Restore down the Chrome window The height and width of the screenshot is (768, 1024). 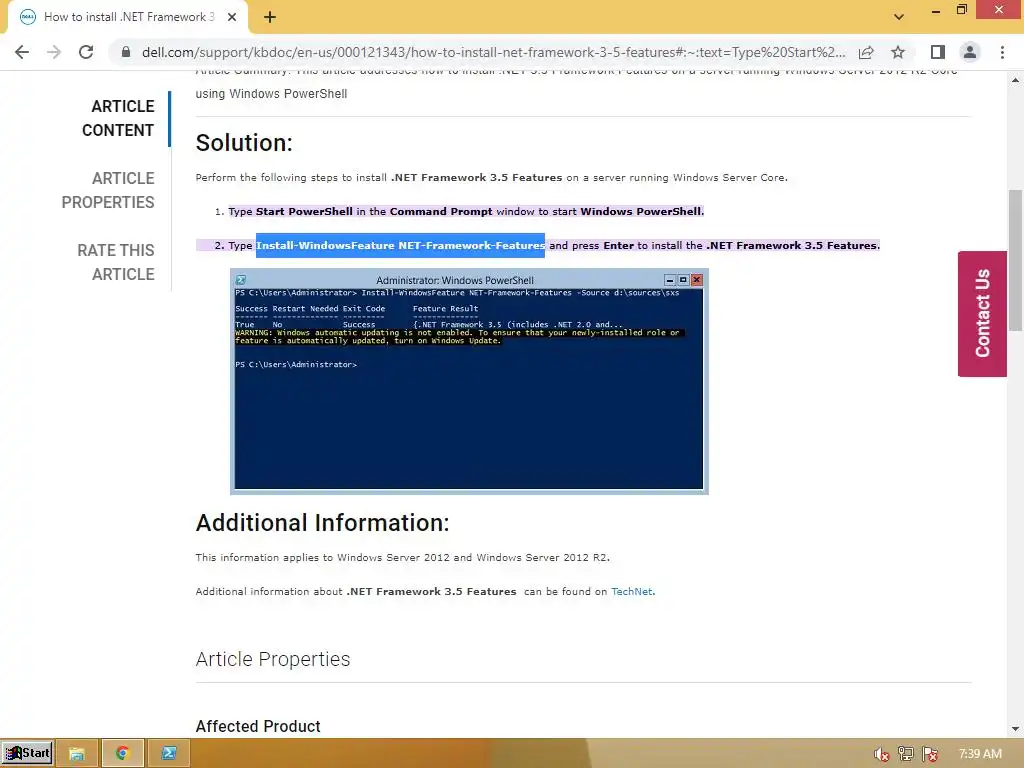[962, 10]
